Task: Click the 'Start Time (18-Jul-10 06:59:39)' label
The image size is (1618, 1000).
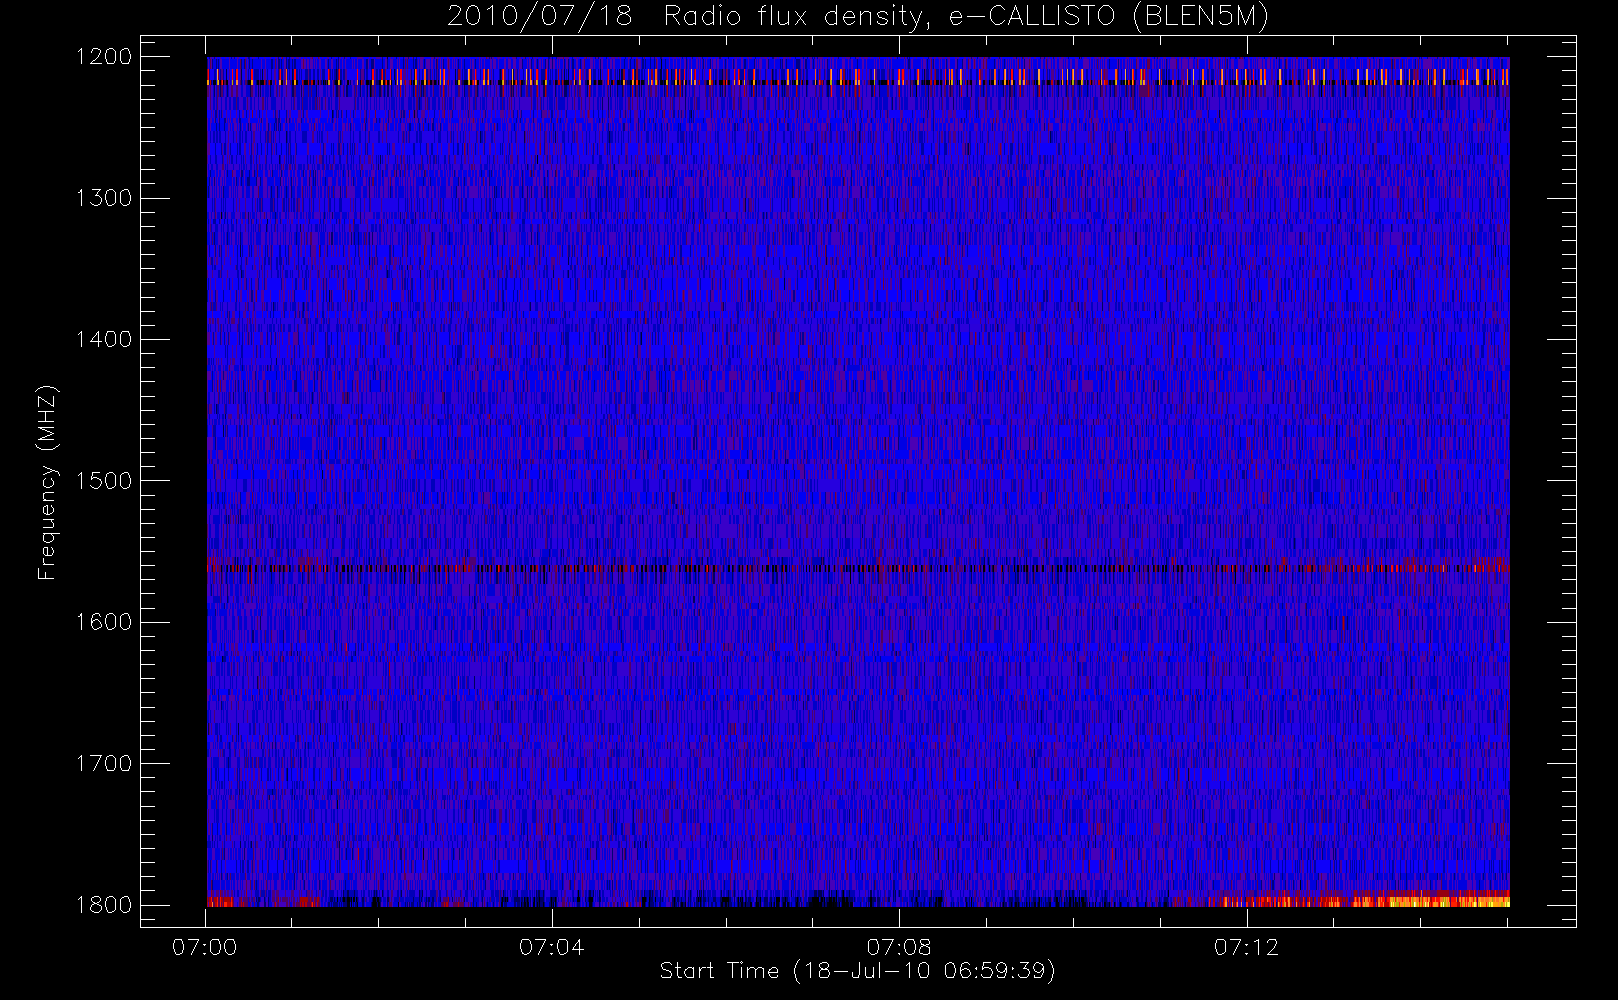Action: click(858, 971)
